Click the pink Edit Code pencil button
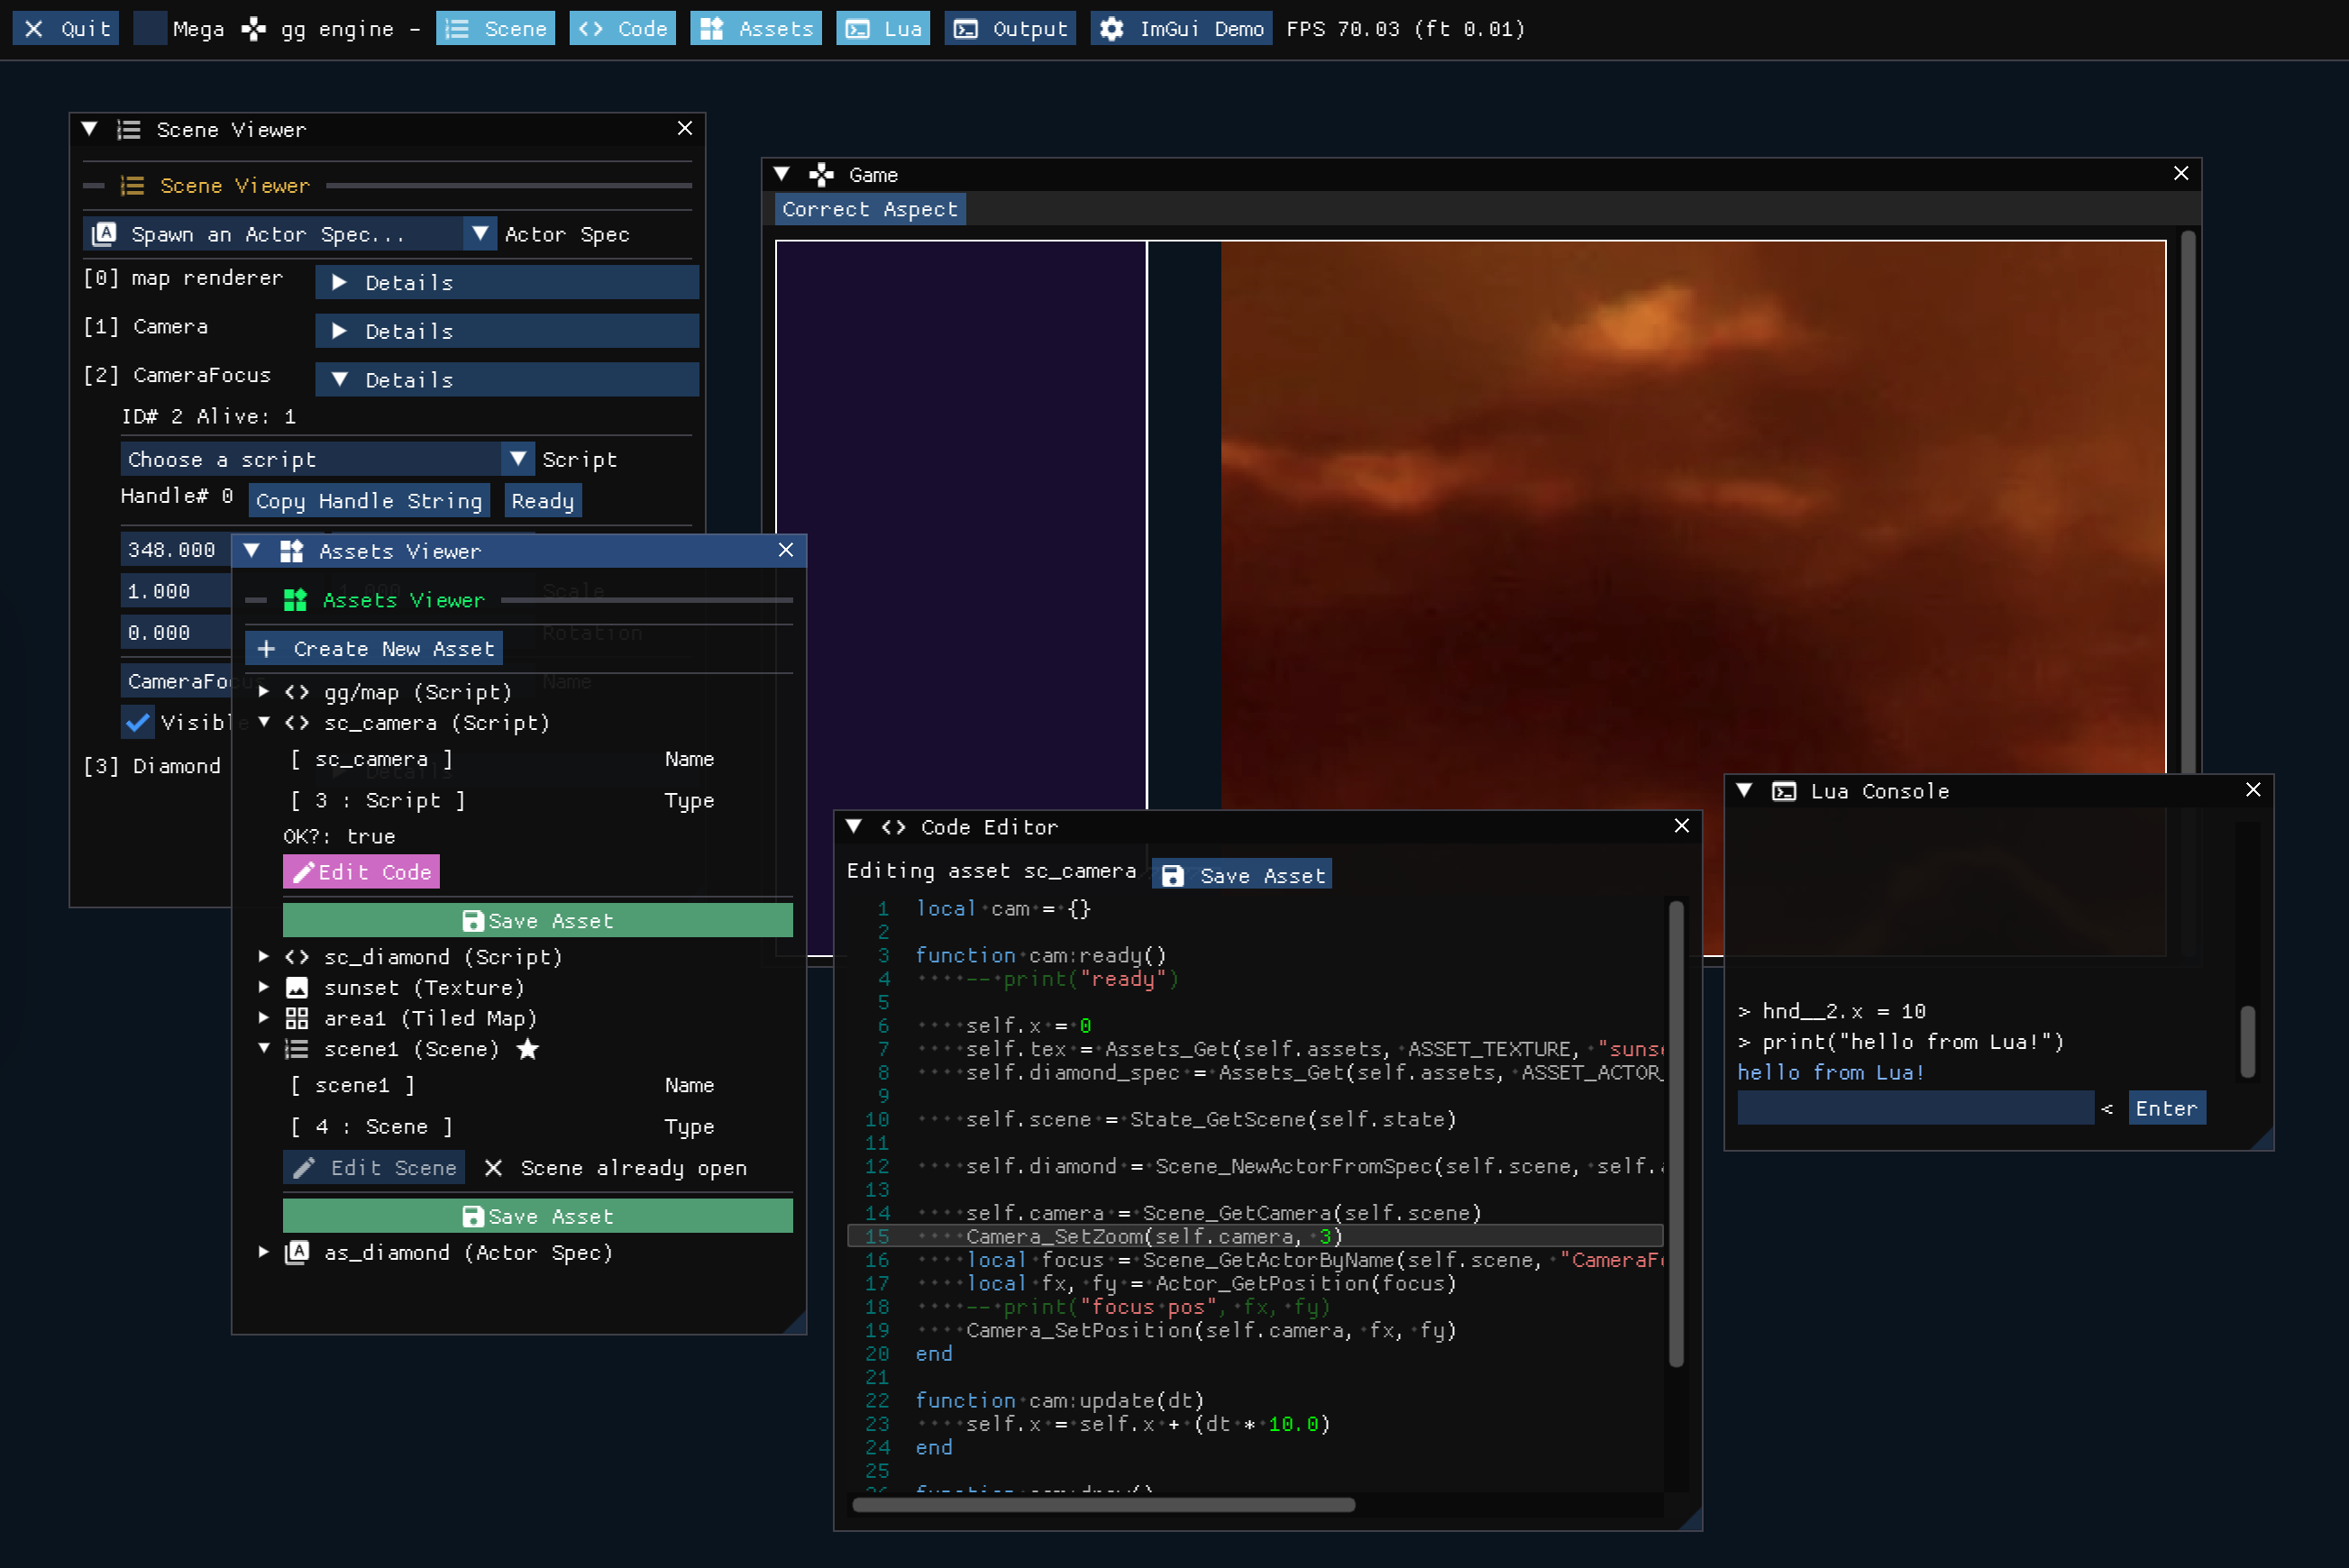This screenshot has height=1568, width=2349. tap(361, 872)
